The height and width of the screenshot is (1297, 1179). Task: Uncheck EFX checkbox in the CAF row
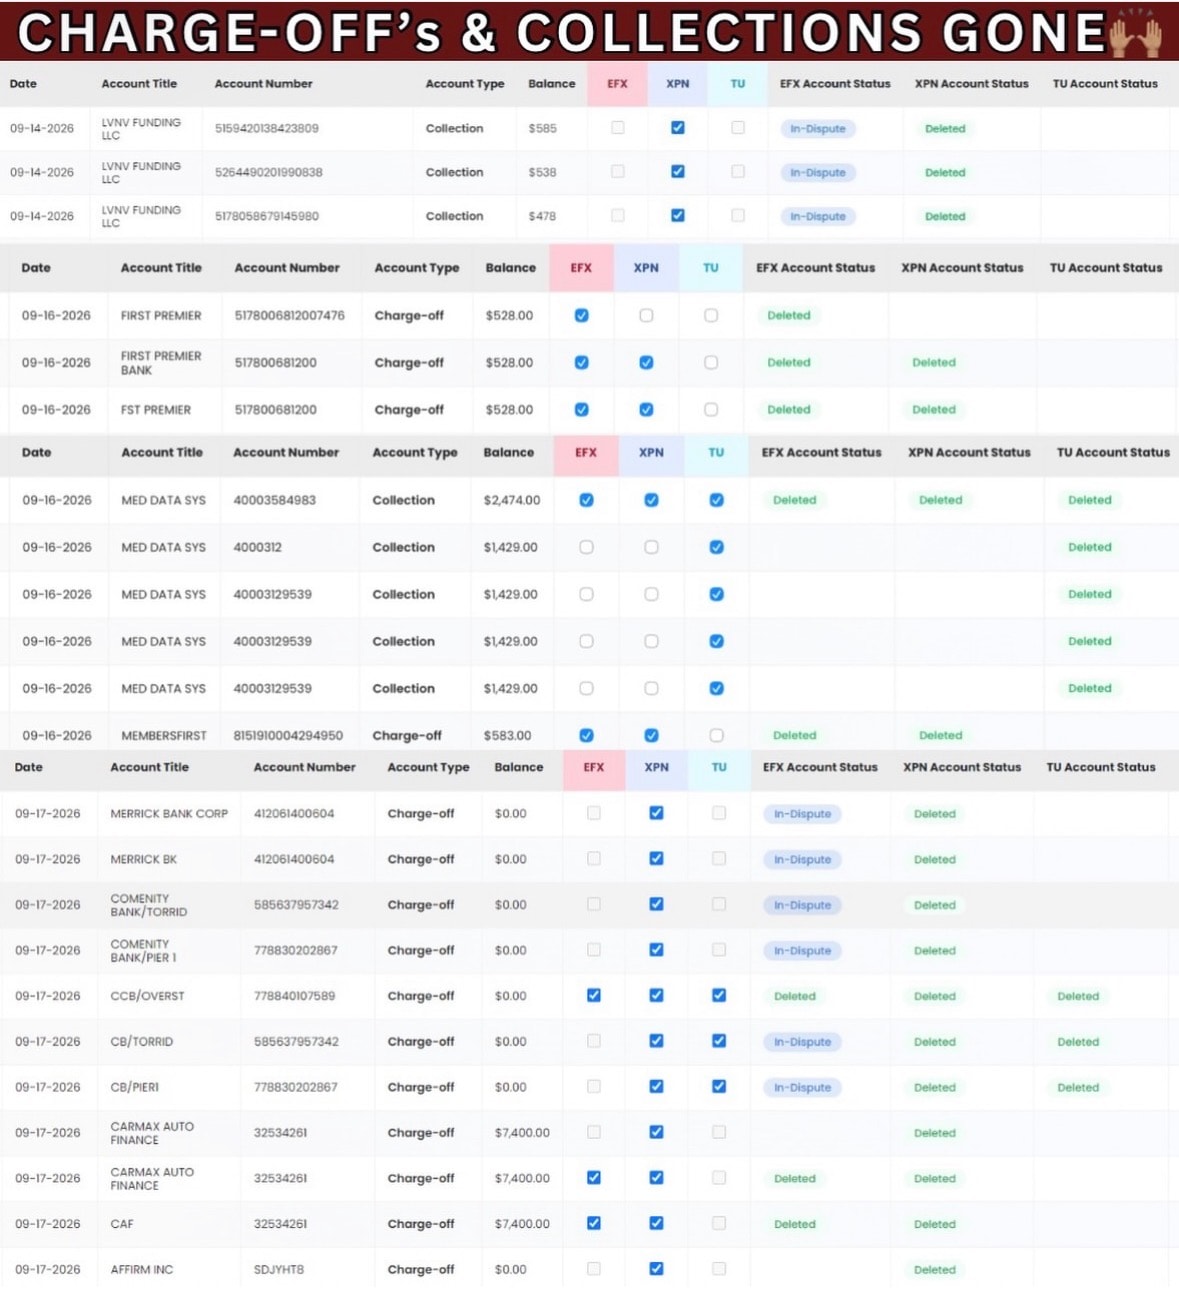point(594,1223)
